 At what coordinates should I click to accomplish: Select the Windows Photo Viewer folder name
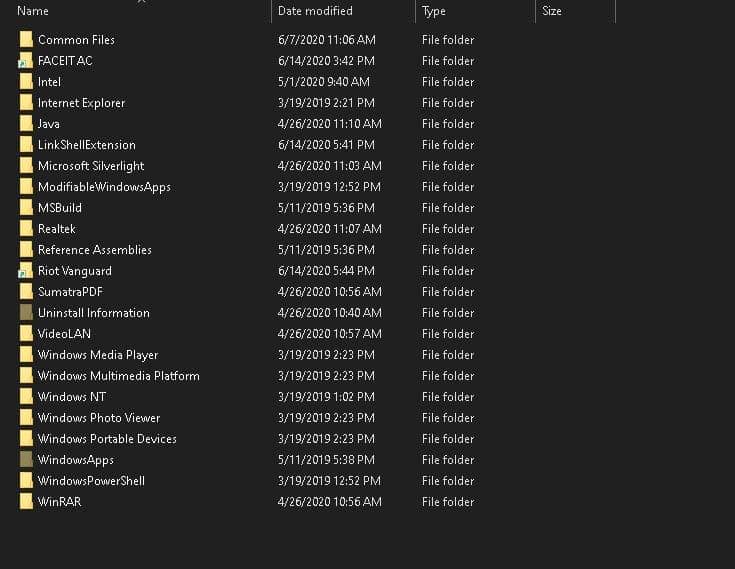coord(99,418)
